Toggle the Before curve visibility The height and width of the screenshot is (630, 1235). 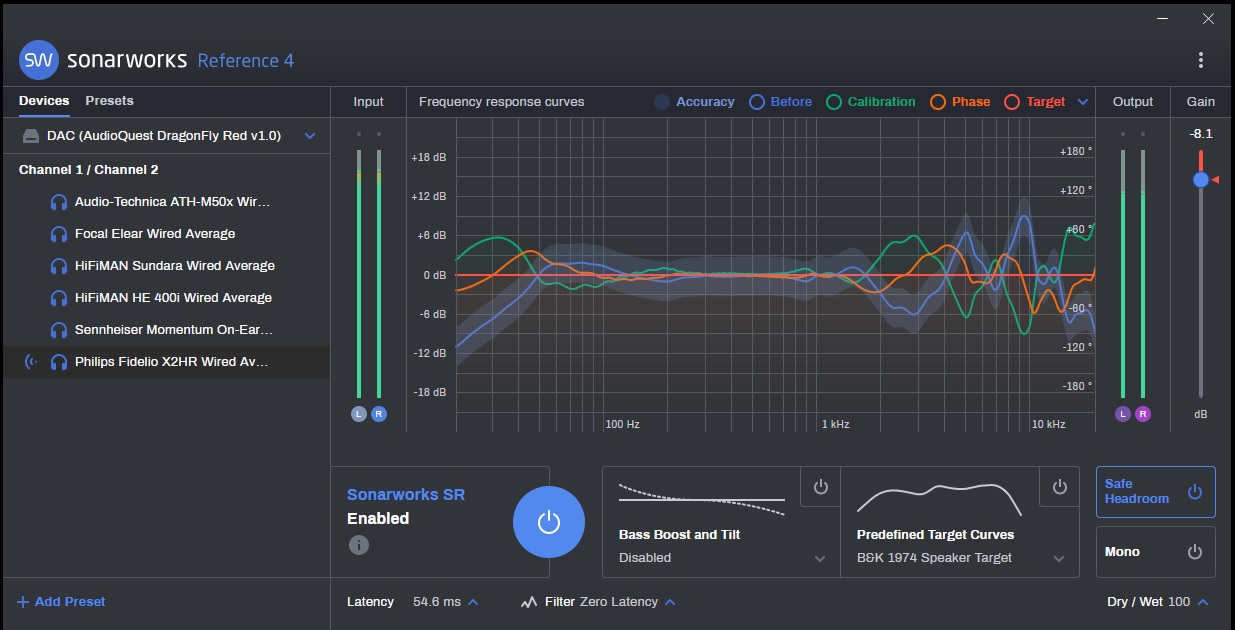click(x=781, y=102)
